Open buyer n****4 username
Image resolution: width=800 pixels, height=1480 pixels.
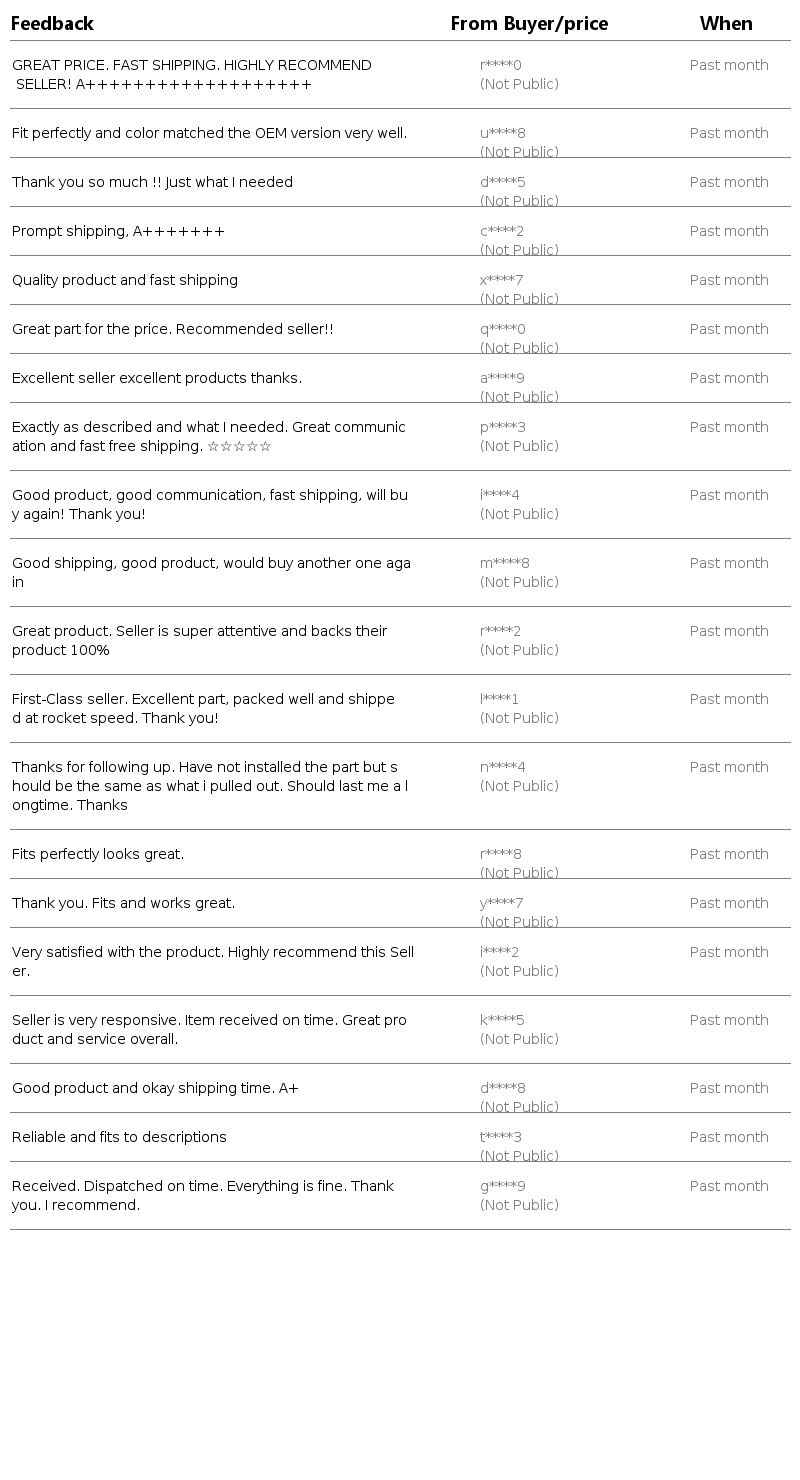[503, 767]
